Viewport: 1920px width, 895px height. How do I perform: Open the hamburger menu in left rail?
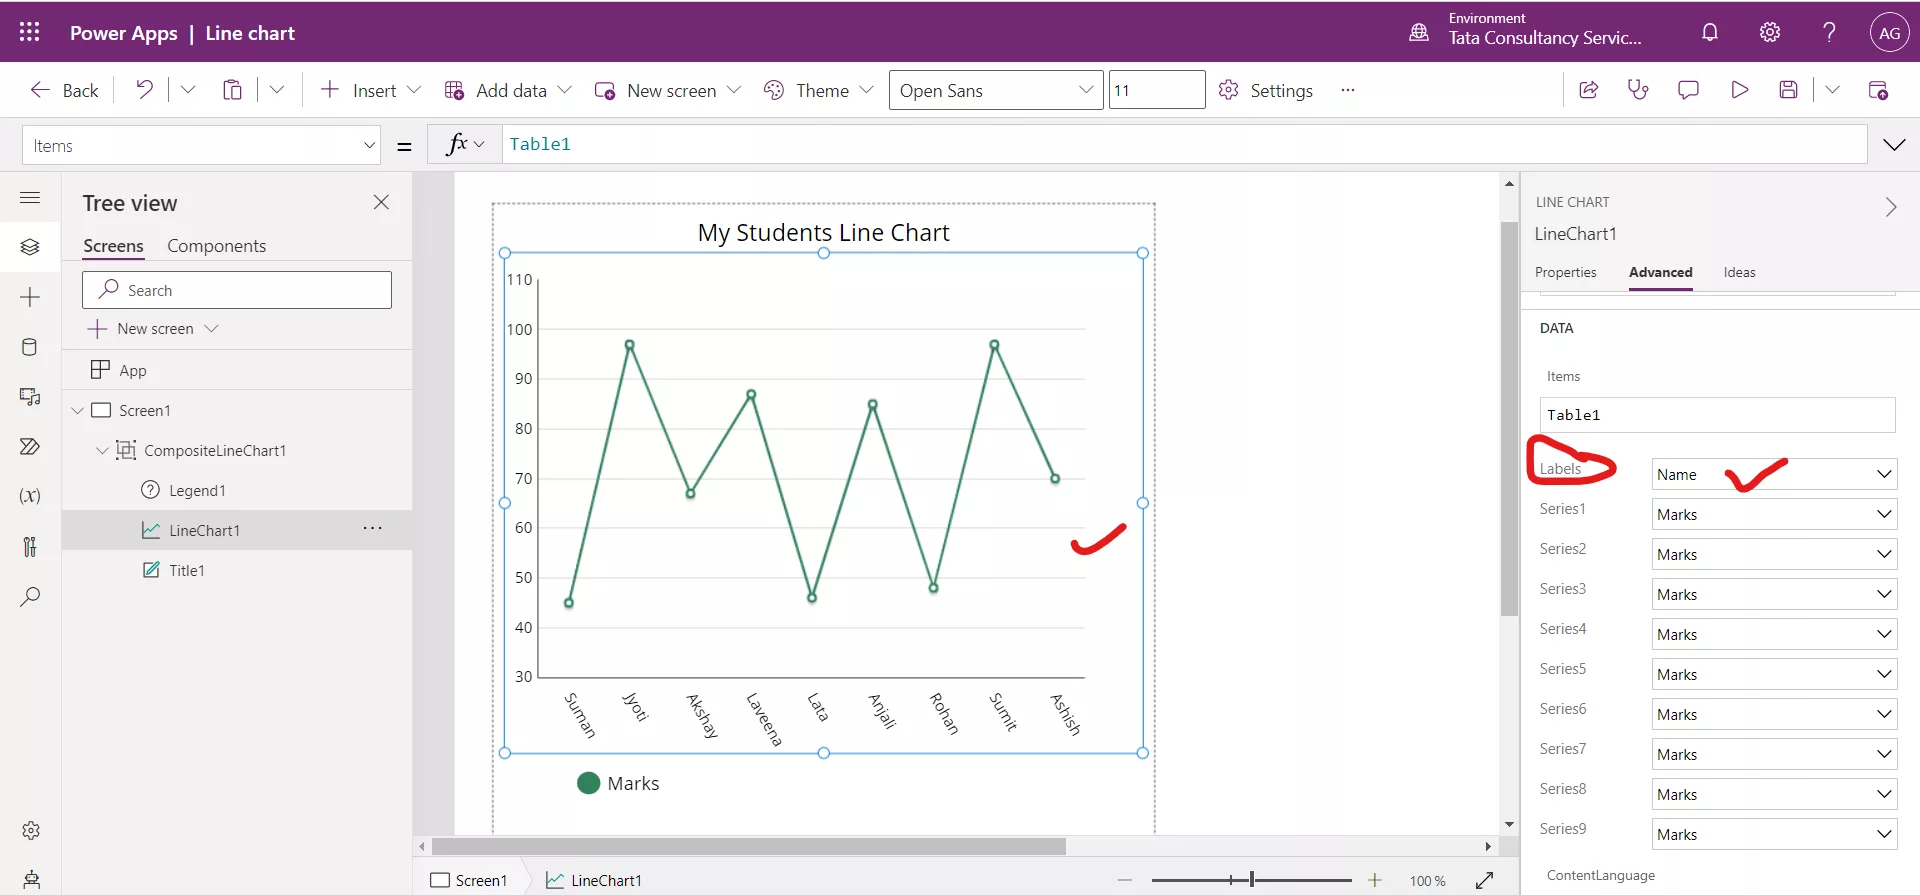click(x=30, y=197)
